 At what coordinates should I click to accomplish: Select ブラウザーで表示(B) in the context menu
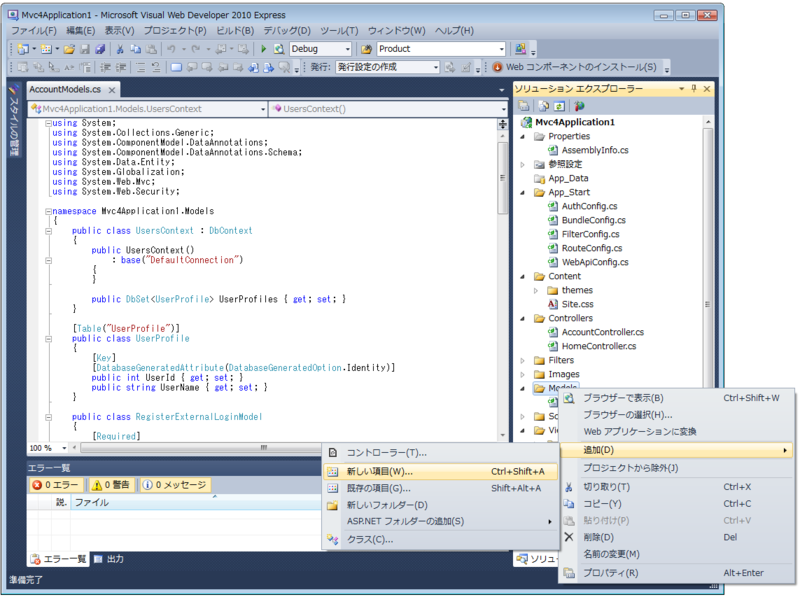pos(677,399)
